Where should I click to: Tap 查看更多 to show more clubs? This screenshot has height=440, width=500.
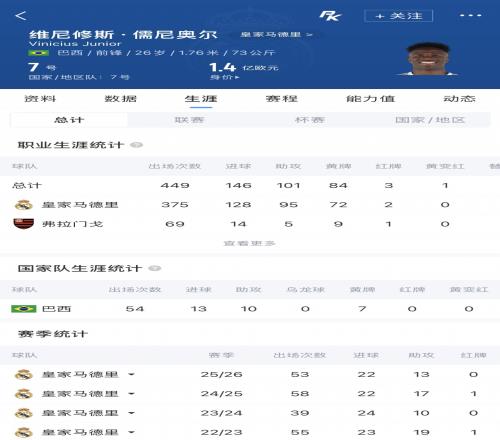point(249,243)
